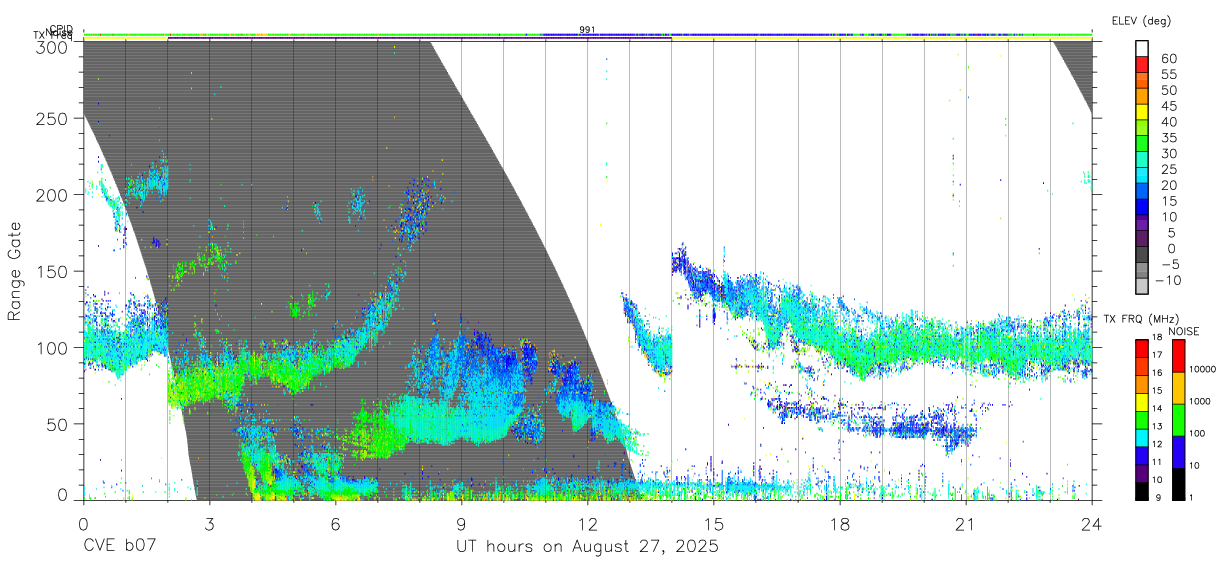This screenshot has height=567, width=1228.
Task: Click the 991 CPID value above the plot
Action: click(x=587, y=29)
